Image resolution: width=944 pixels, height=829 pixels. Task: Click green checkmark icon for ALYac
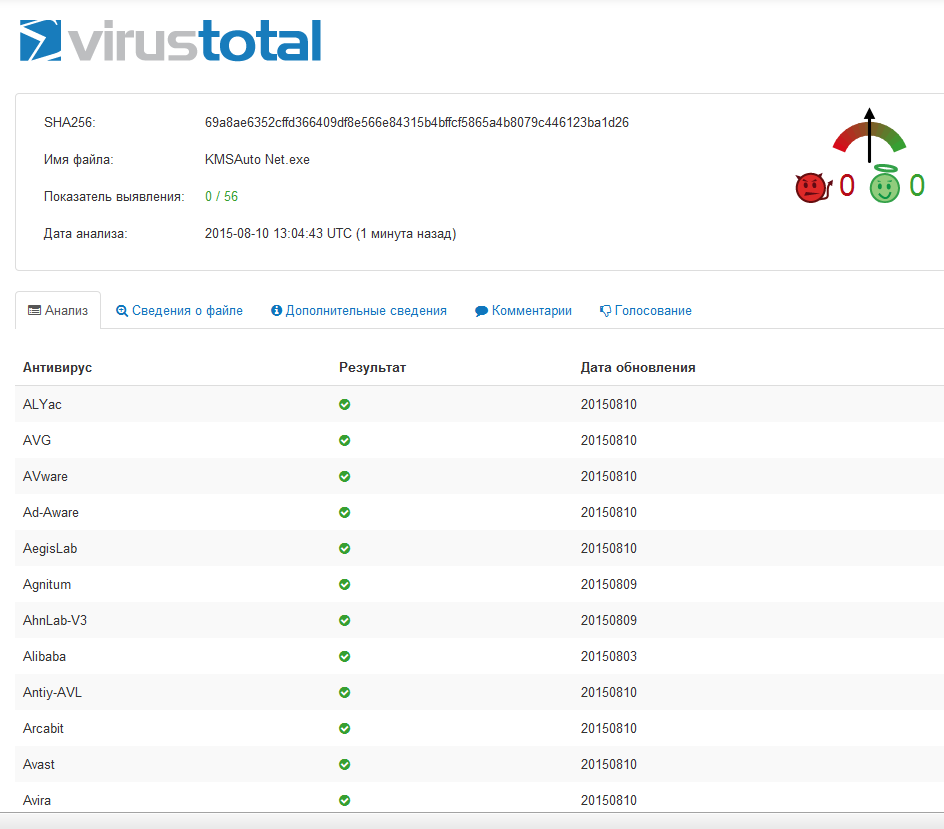tap(345, 405)
